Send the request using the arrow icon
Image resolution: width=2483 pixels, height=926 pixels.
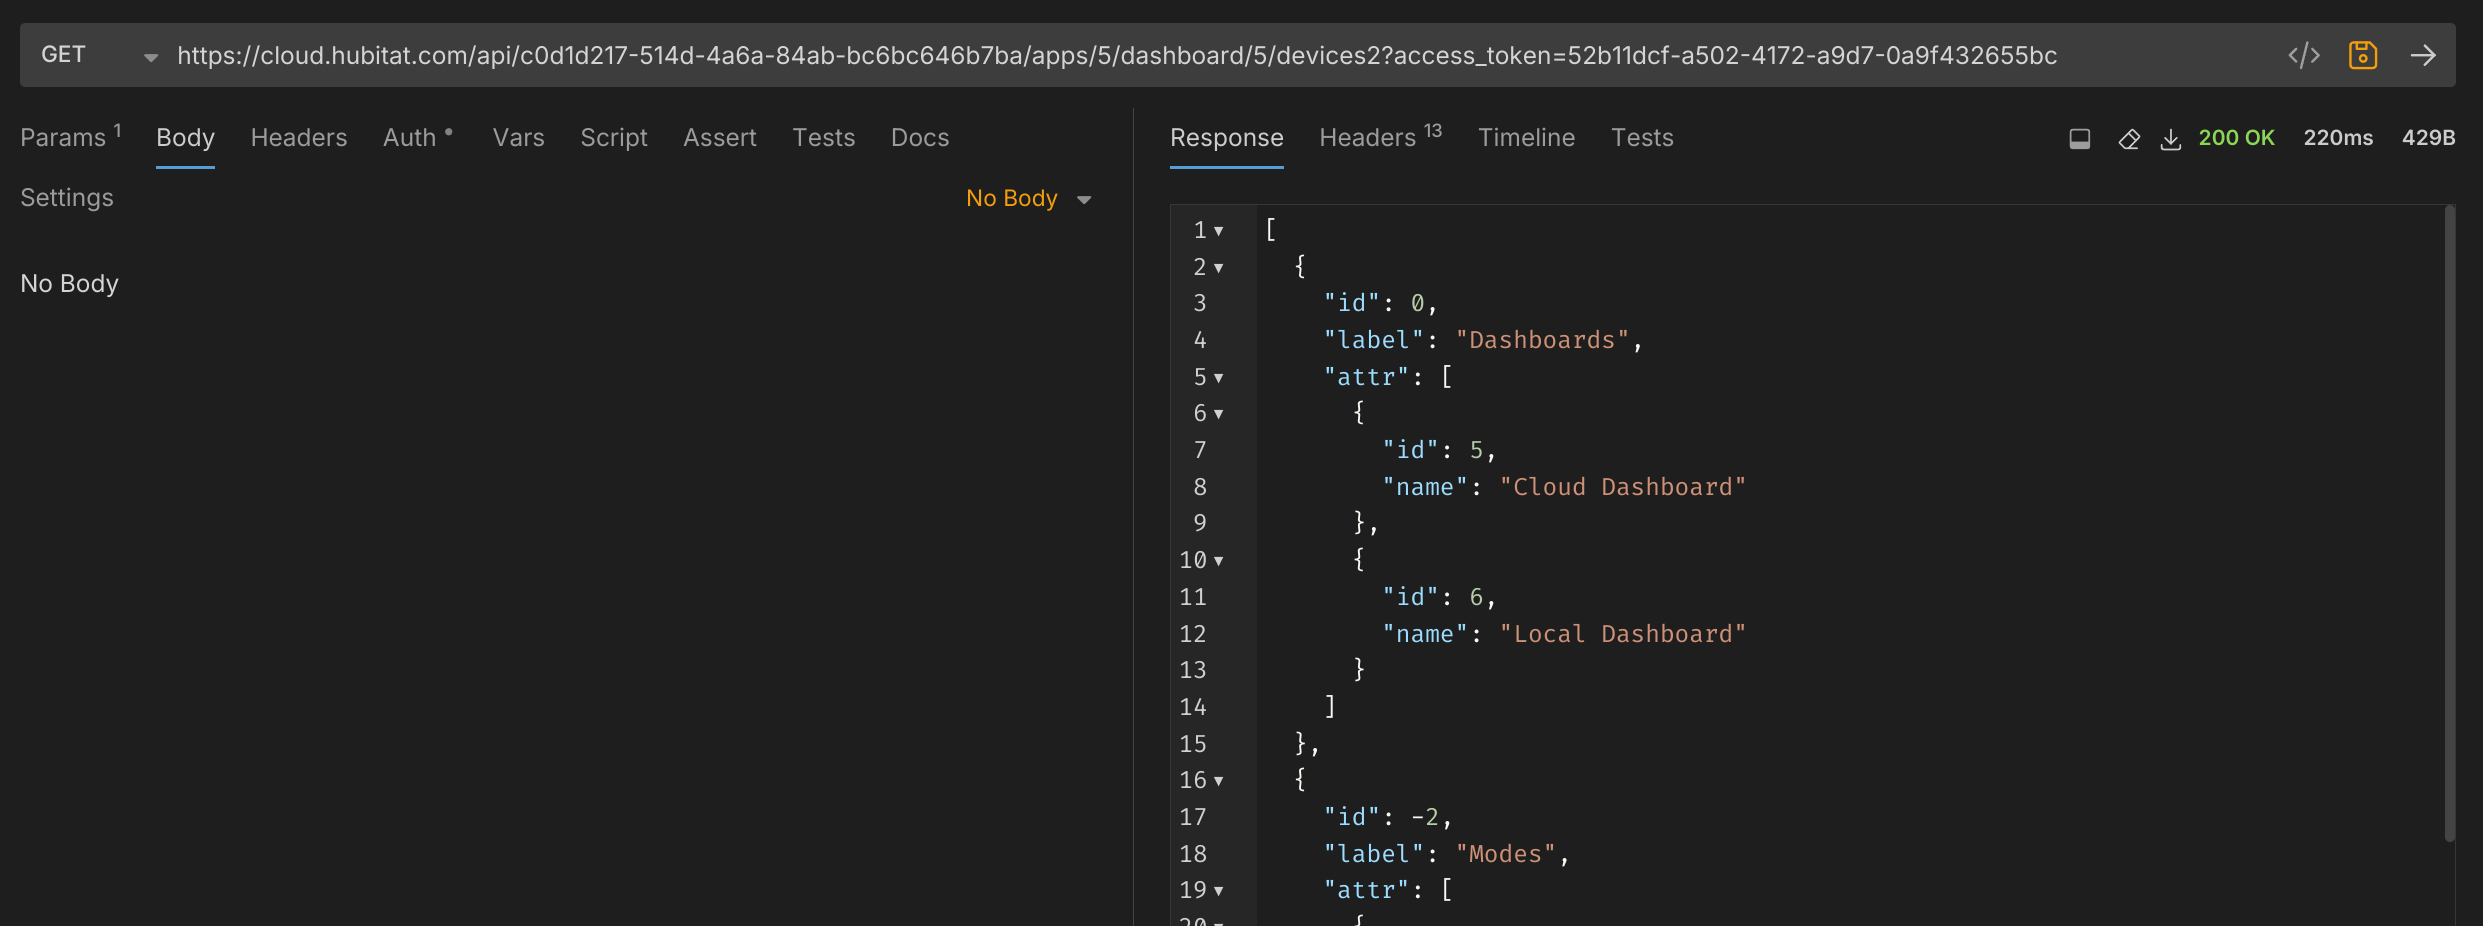point(2422,55)
